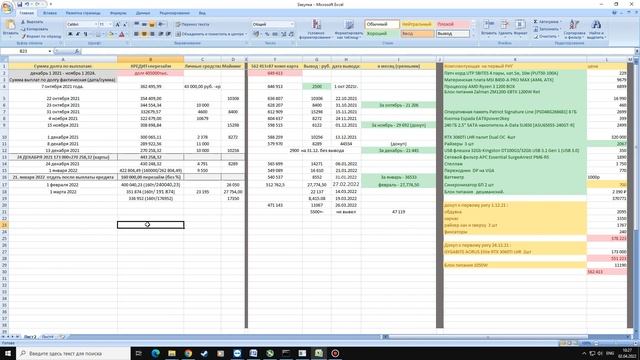This screenshot has width=640, height=360.
Task: Click the insert function fx button
Action: point(77,51)
